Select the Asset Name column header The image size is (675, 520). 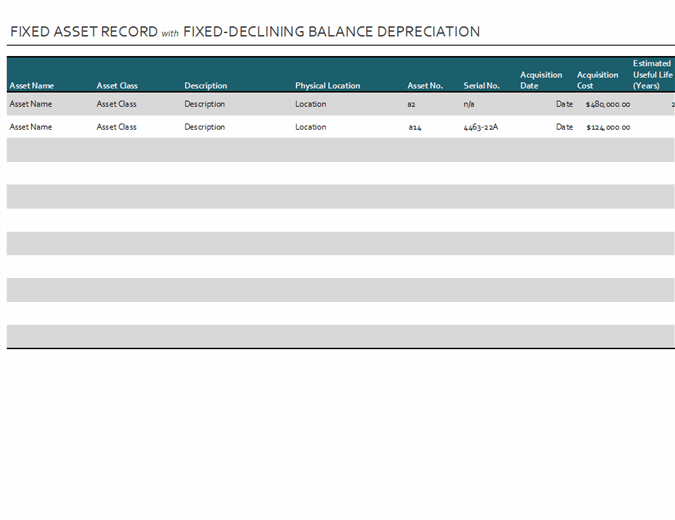tap(31, 86)
